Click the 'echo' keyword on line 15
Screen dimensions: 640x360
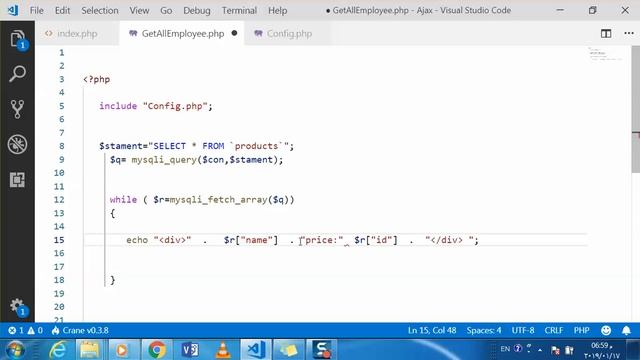click(x=137, y=240)
